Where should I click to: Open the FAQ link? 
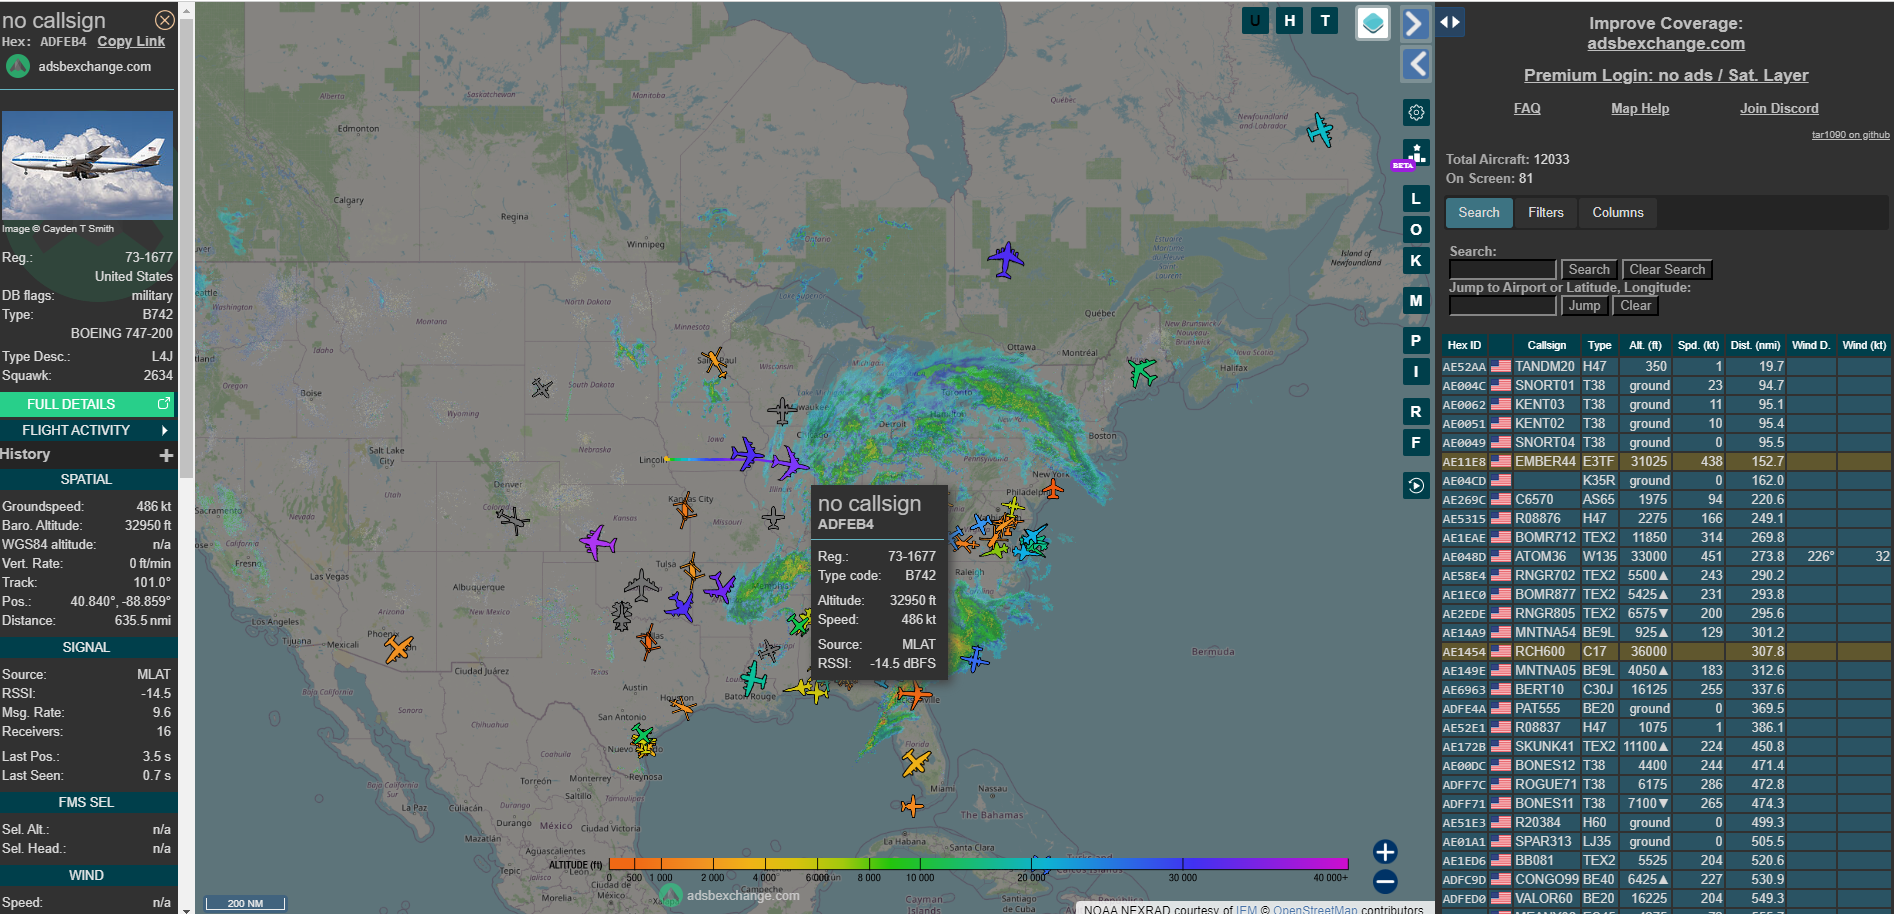[1527, 108]
